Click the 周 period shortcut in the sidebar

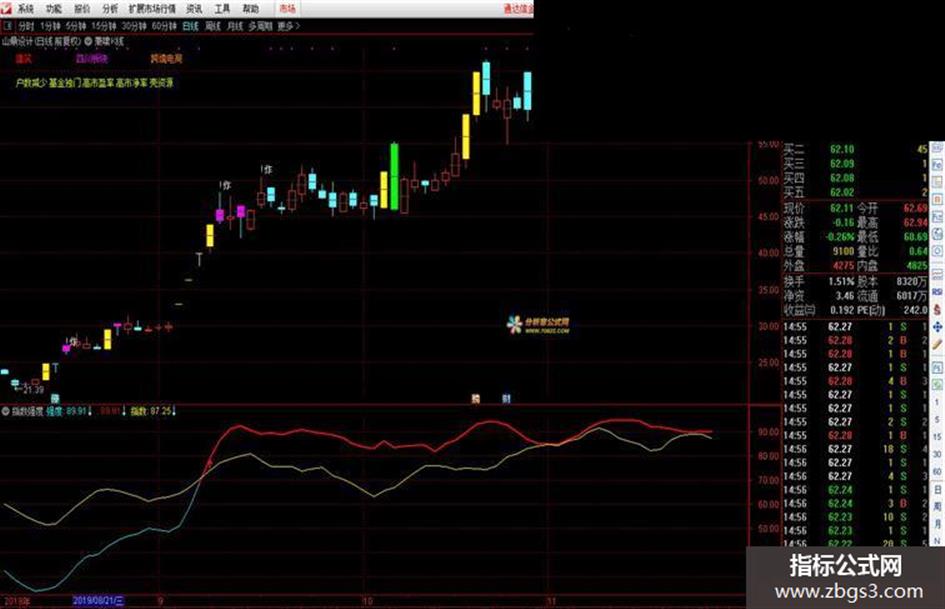937,507
